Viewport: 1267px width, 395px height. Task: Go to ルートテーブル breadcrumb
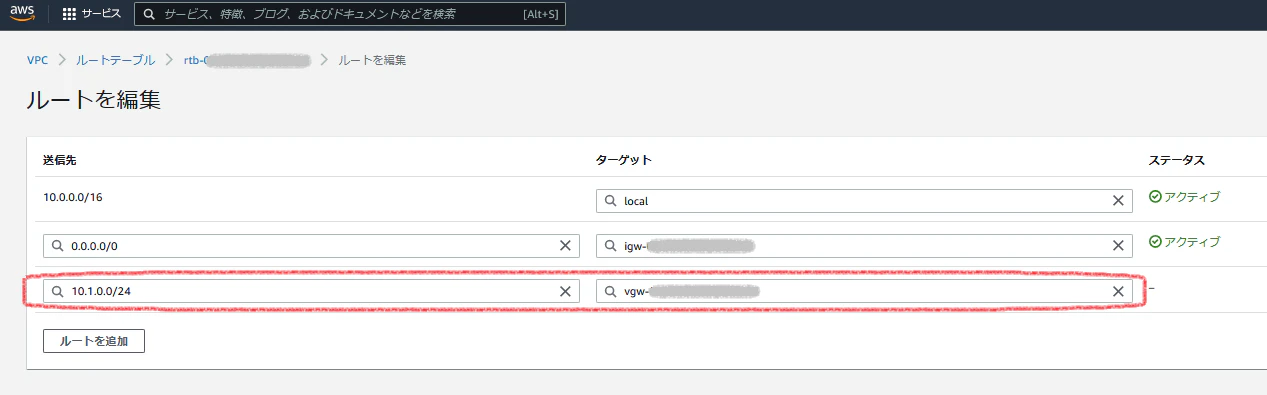(x=115, y=60)
